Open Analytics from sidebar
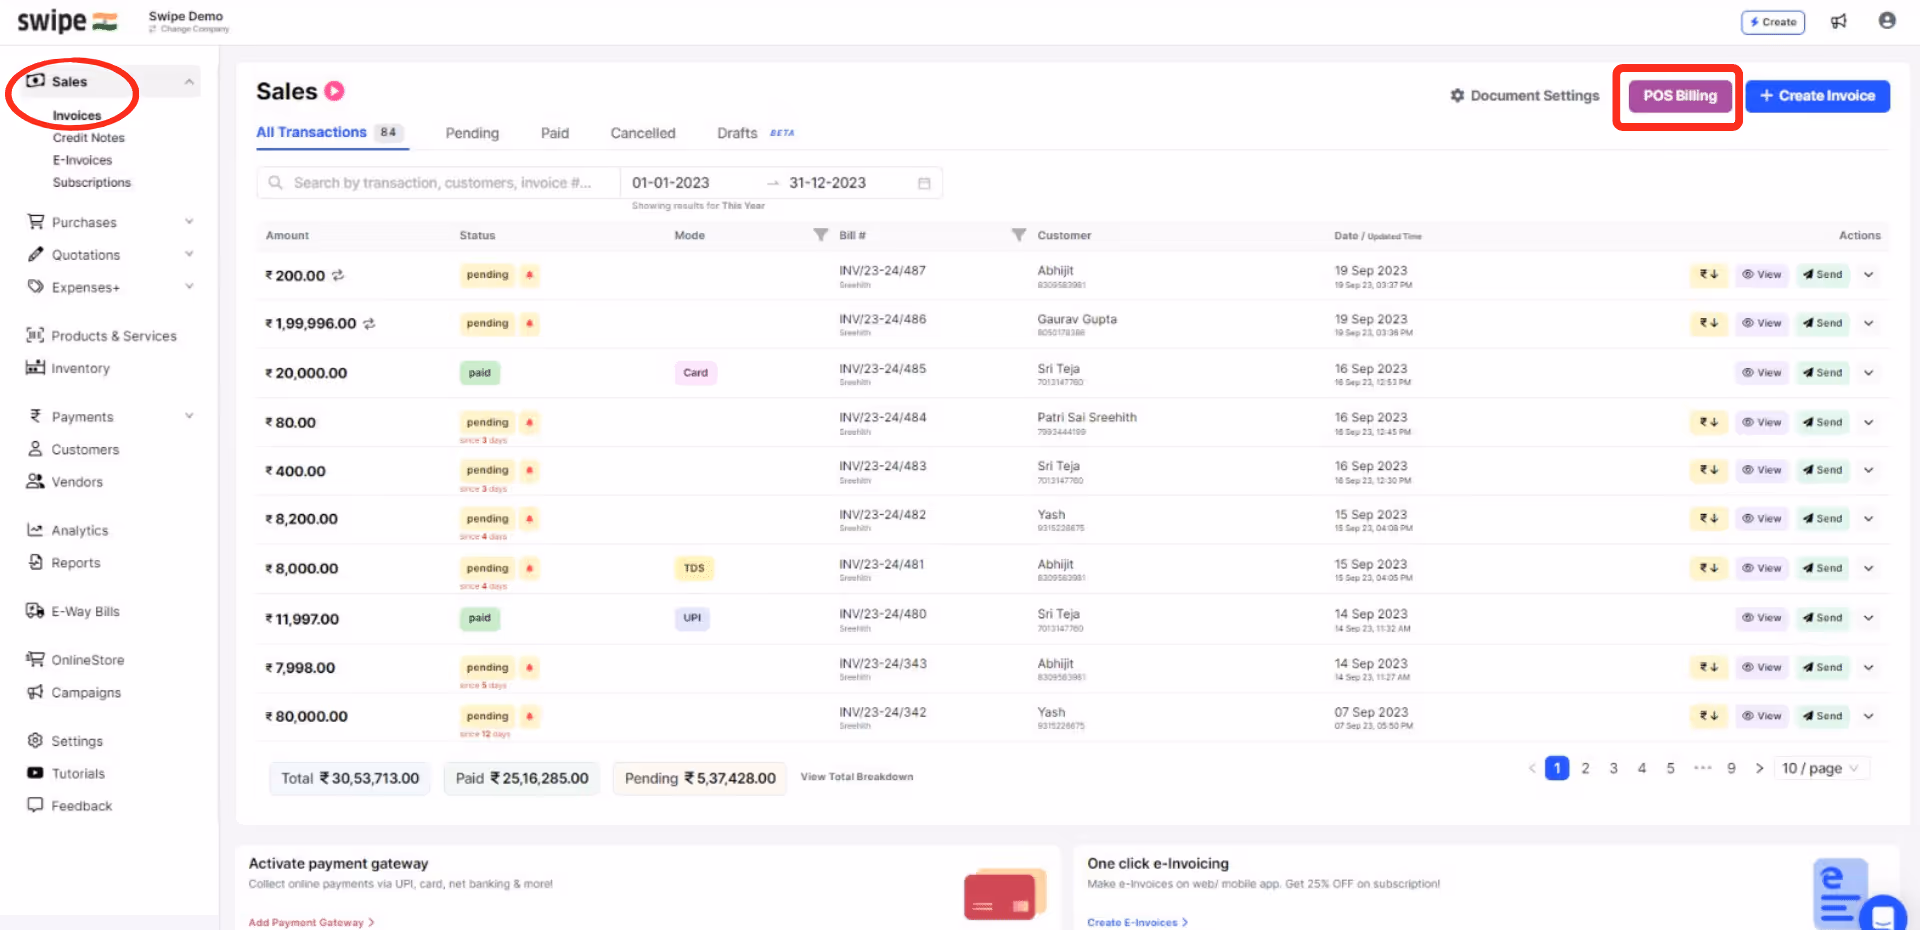1920x930 pixels. point(67,531)
